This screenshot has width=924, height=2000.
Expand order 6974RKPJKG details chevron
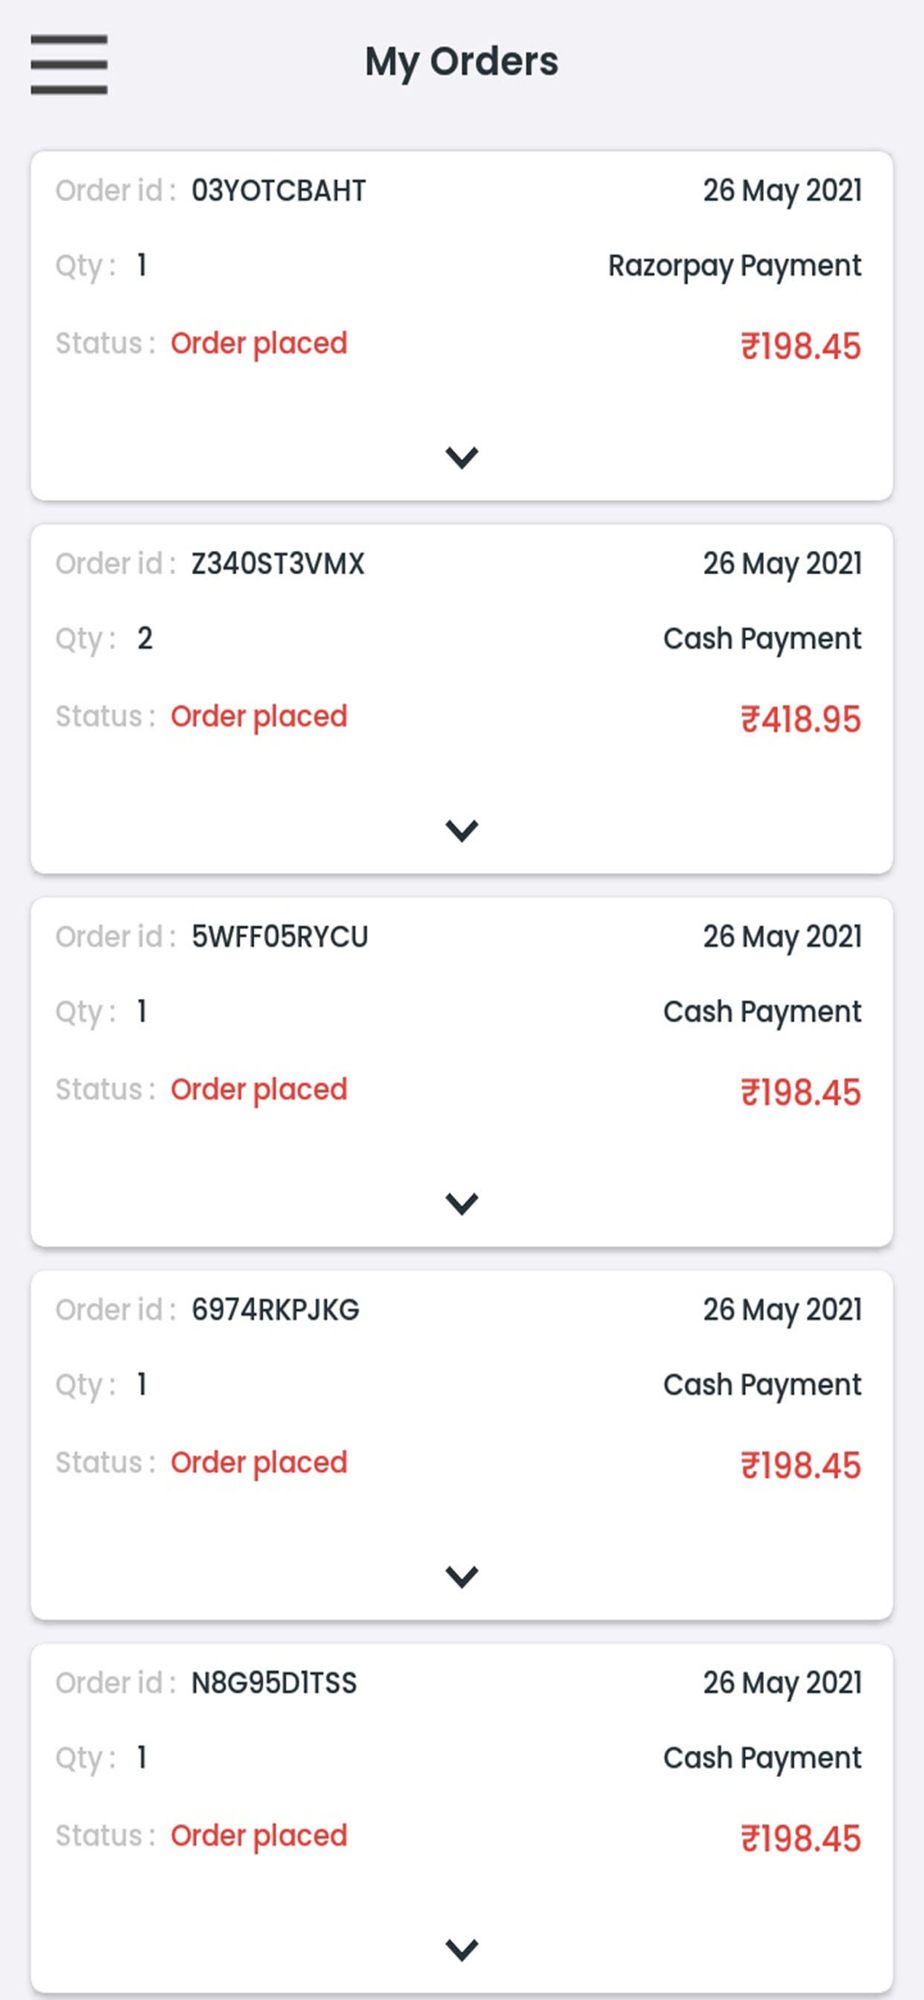pos(462,1576)
